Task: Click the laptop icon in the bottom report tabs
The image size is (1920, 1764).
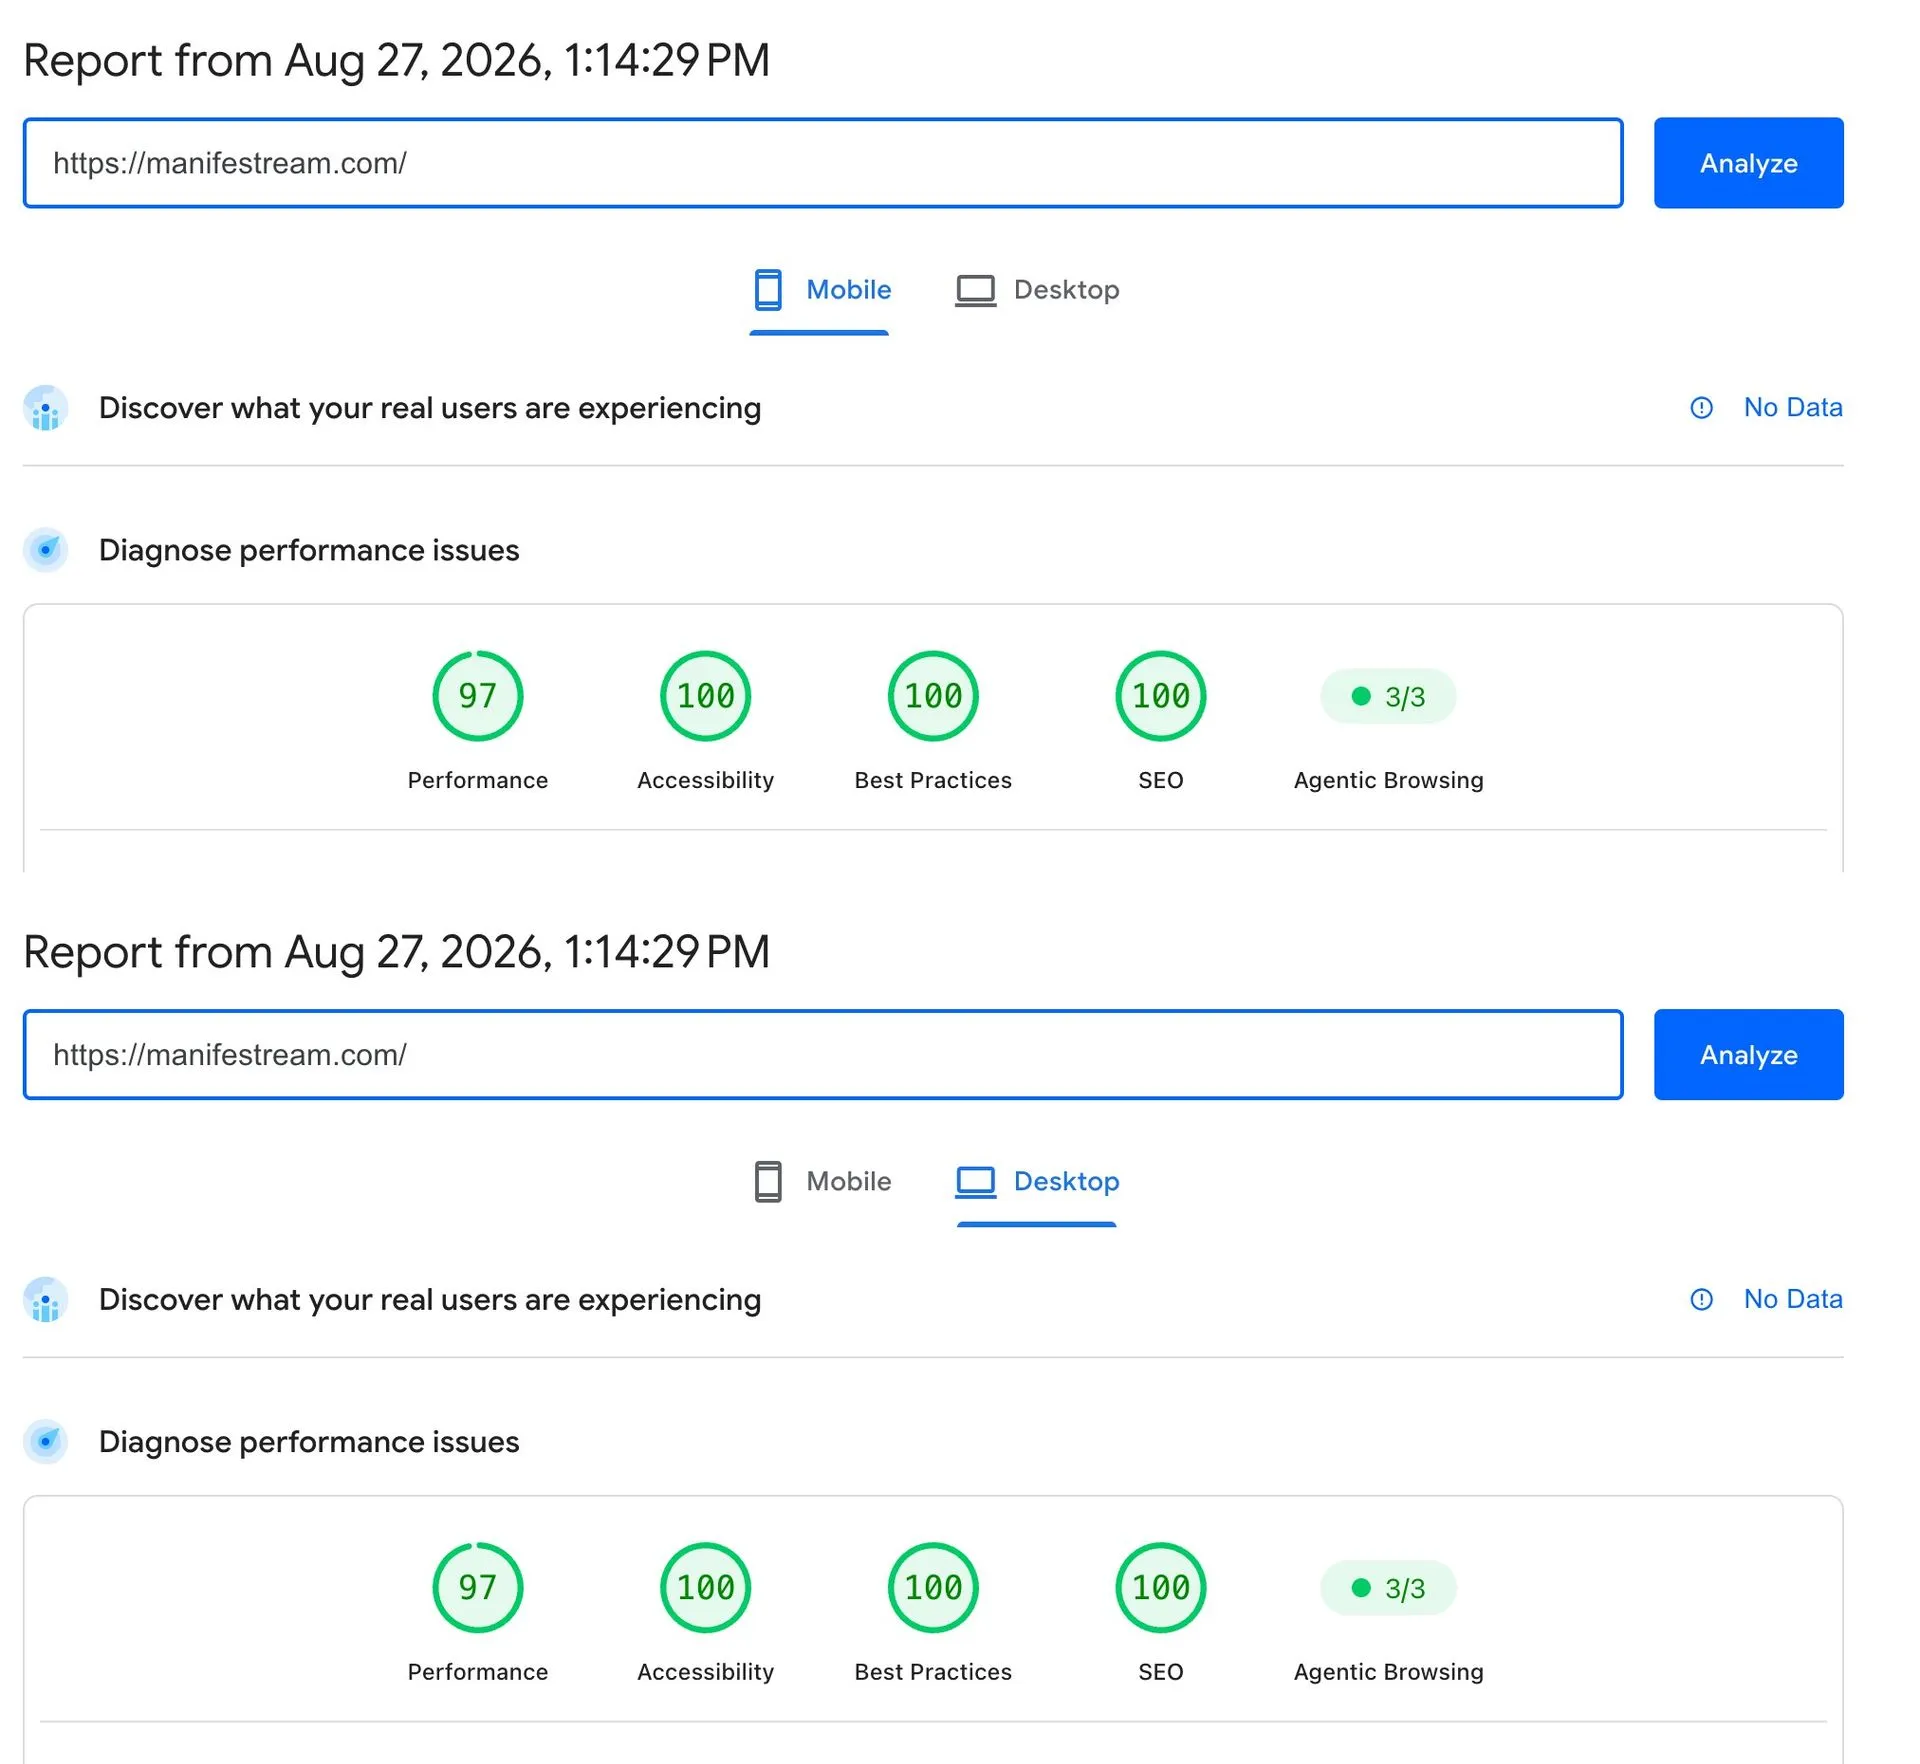Action: 975,1183
